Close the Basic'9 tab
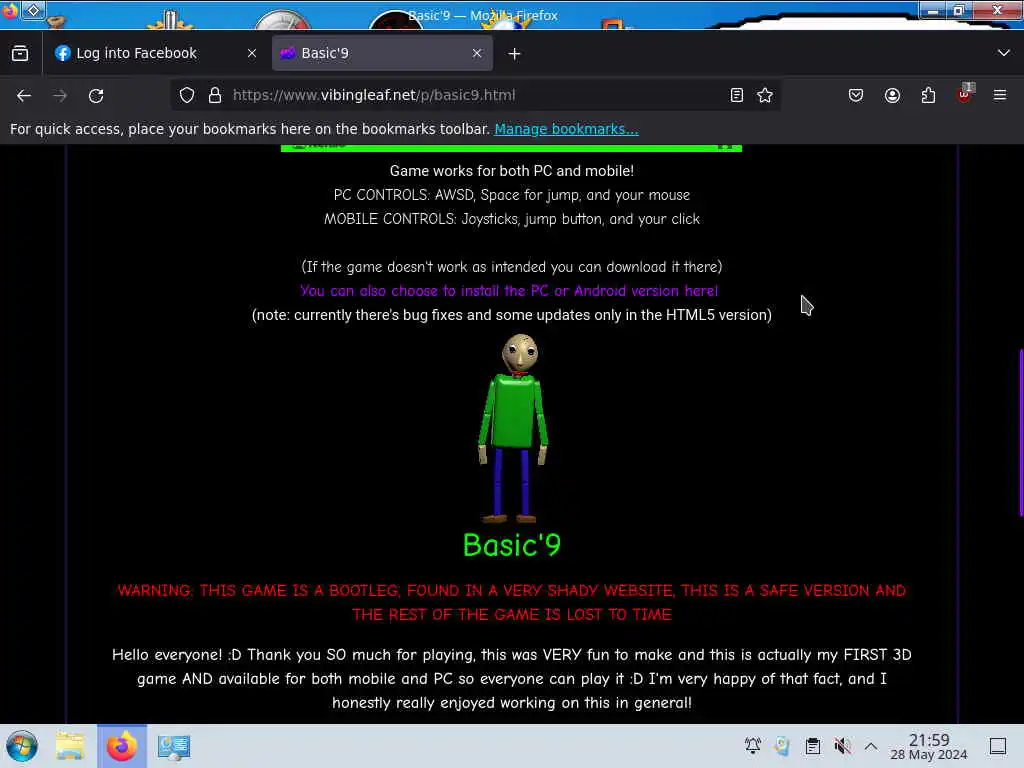The image size is (1024, 768). coord(477,54)
